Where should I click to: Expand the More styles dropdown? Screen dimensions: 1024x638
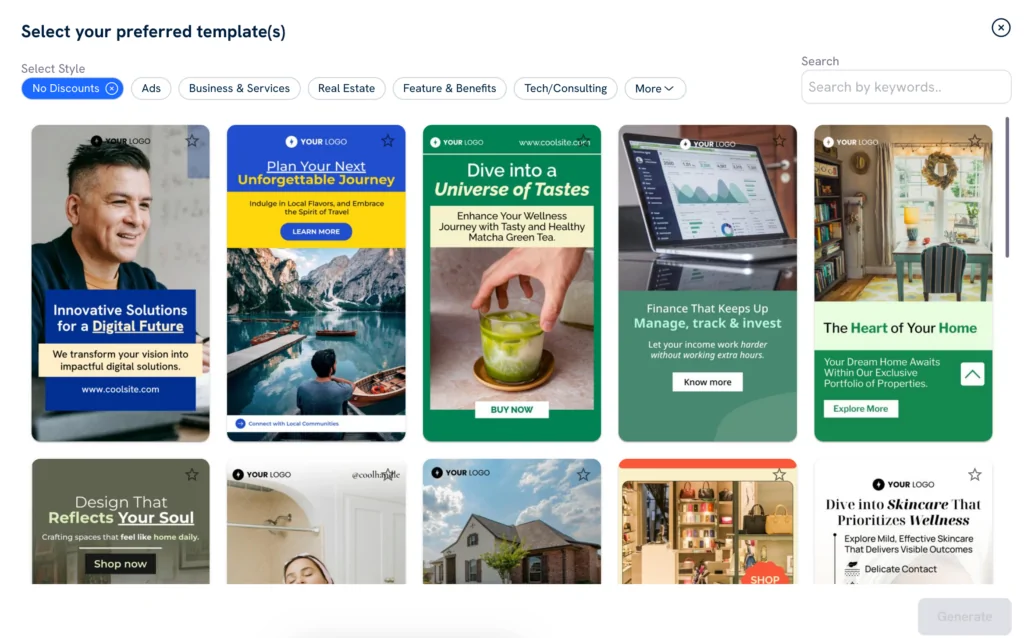pos(654,88)
